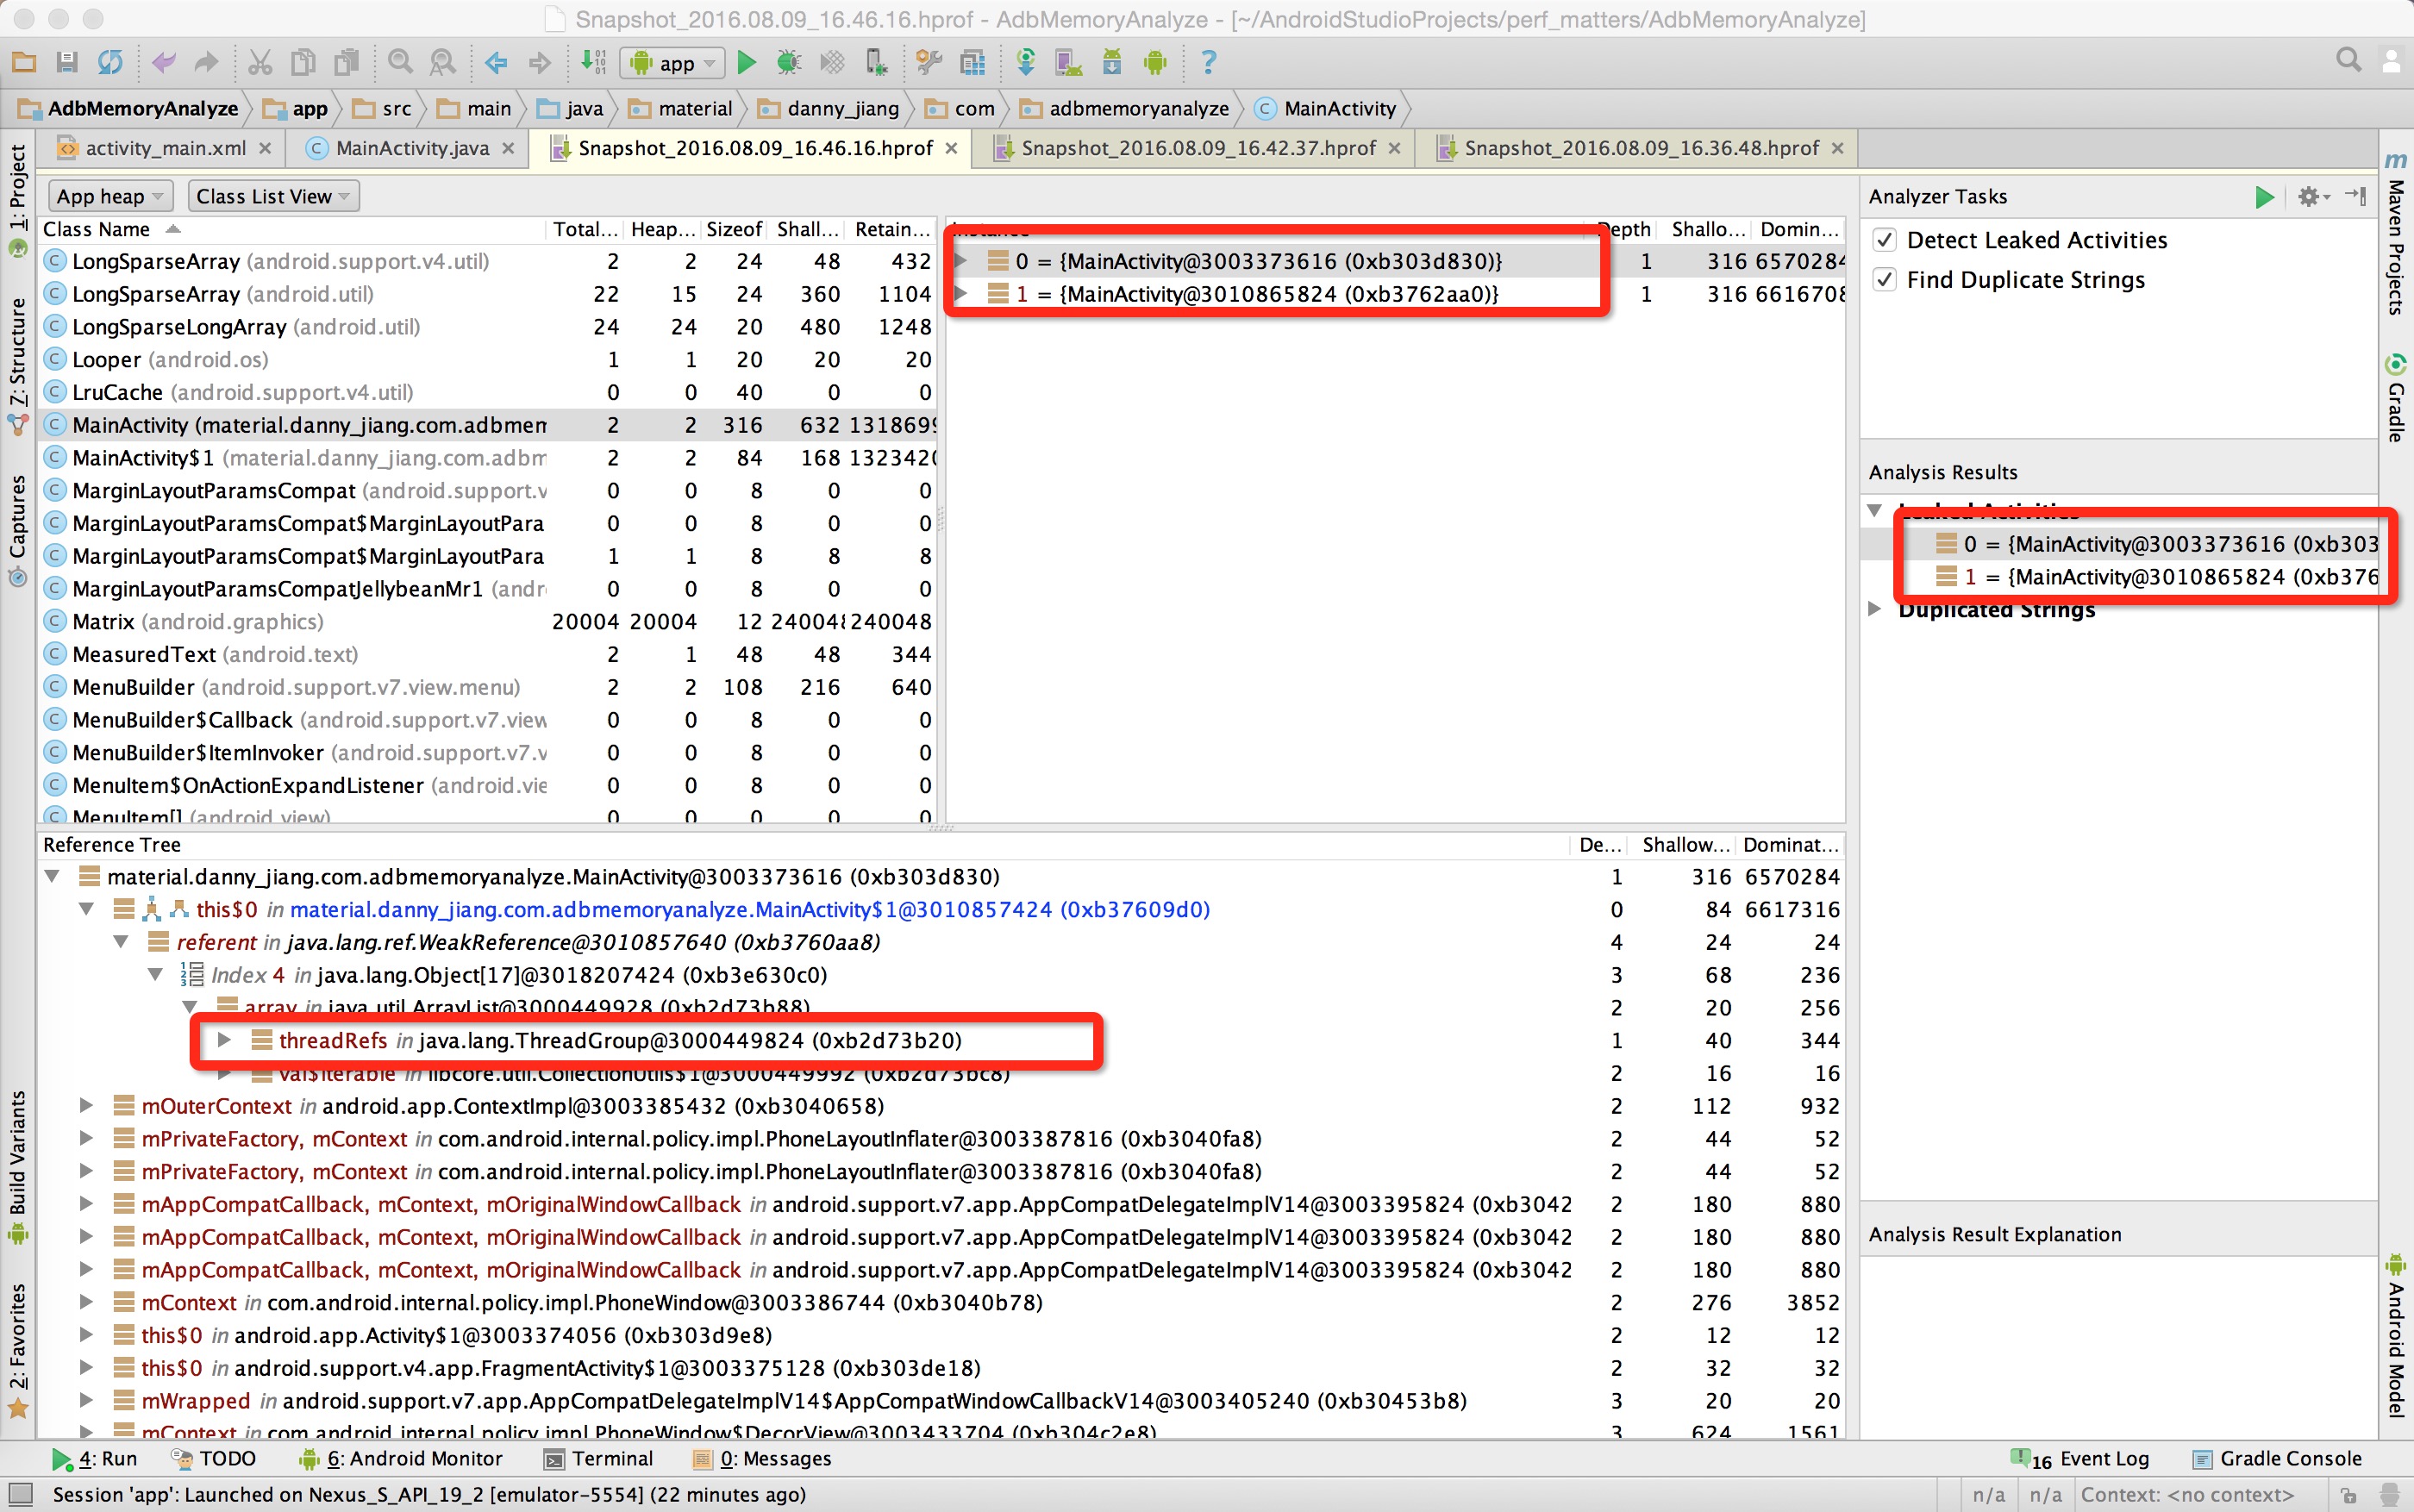2414x1512 pixels.
Task: Expand the Duplicated Strings results node
Action: [1875, 609]
